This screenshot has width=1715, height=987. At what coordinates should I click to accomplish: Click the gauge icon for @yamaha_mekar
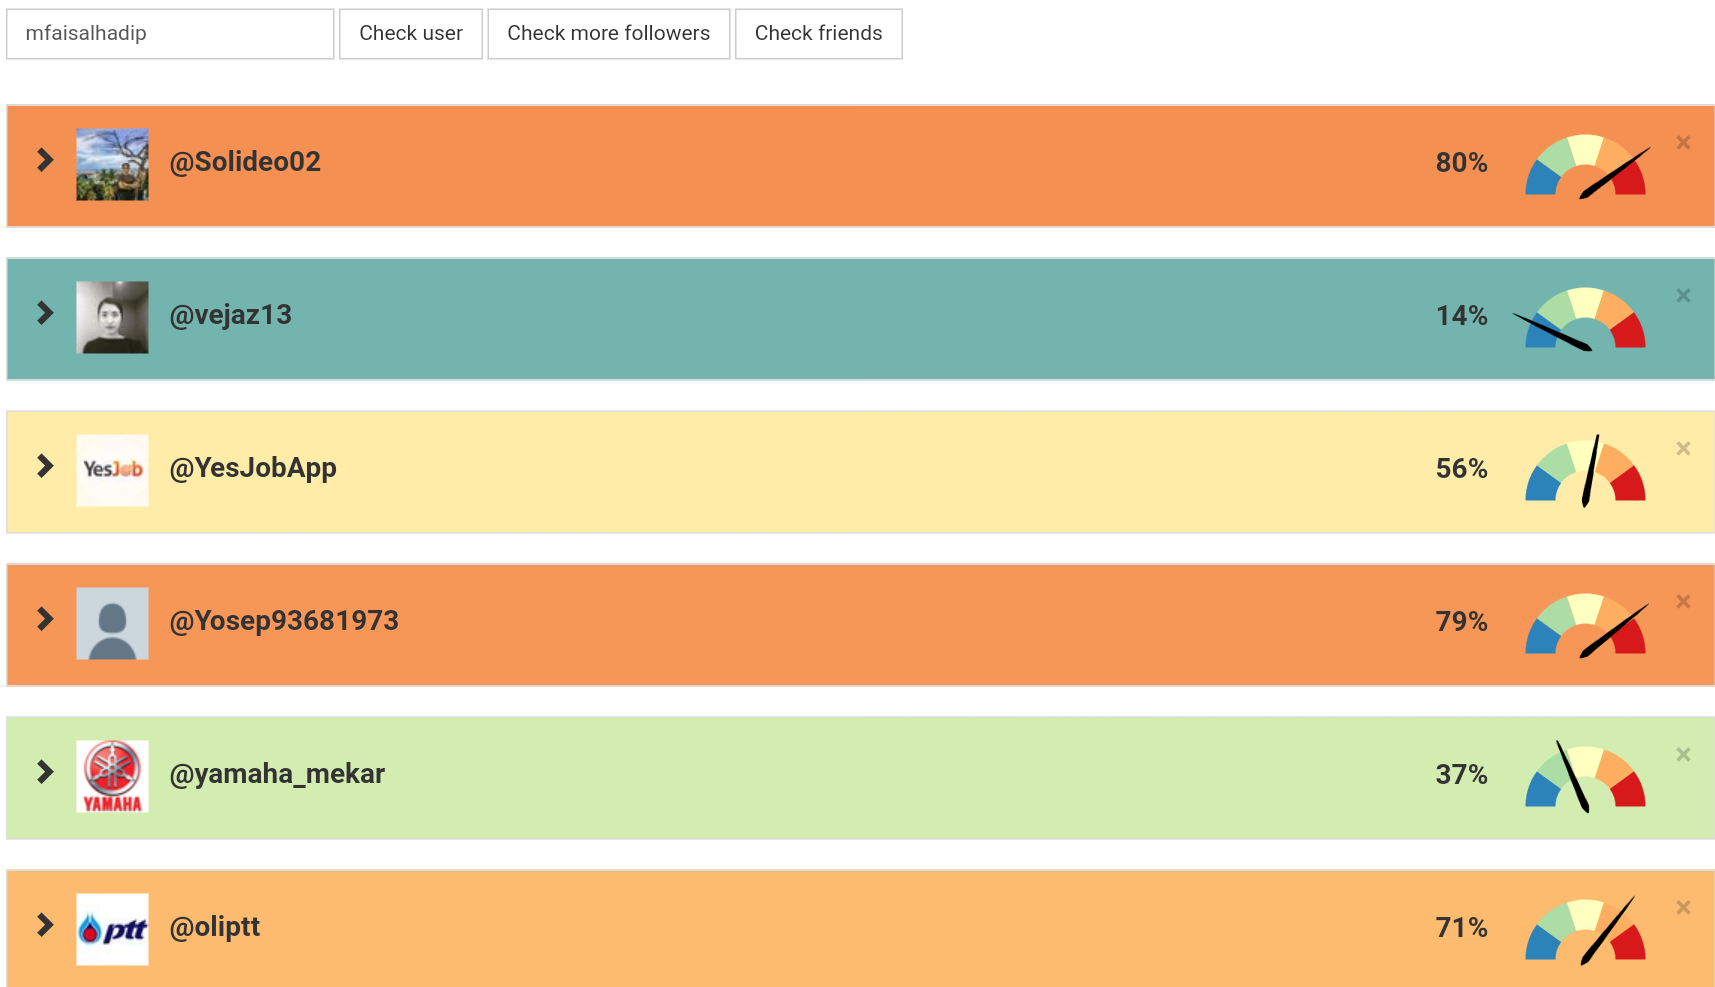point(1585,778)
